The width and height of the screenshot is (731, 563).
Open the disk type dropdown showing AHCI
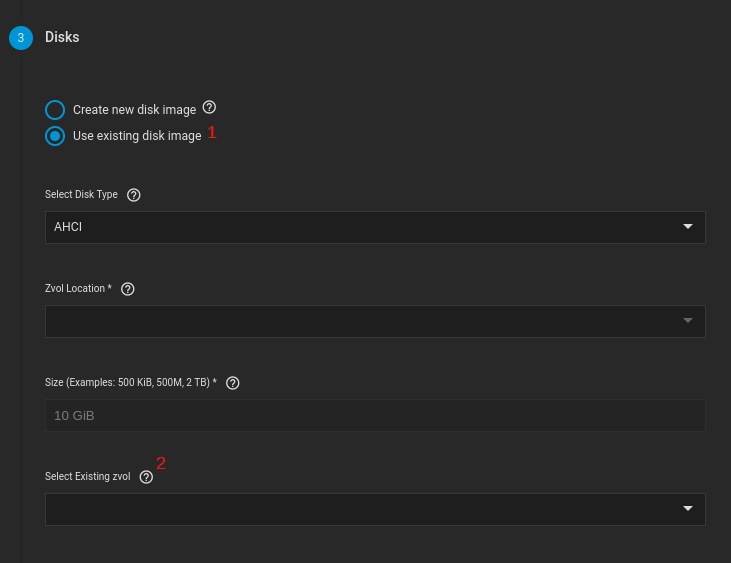[x=360, y=227]
